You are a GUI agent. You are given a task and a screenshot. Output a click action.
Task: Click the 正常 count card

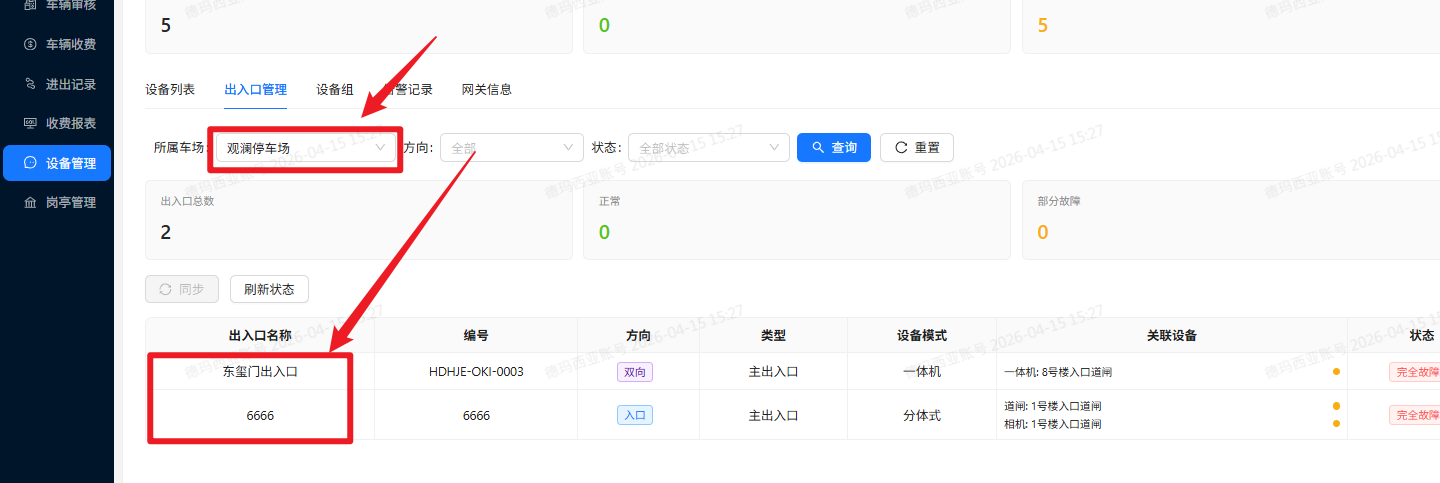click(797, 220)
